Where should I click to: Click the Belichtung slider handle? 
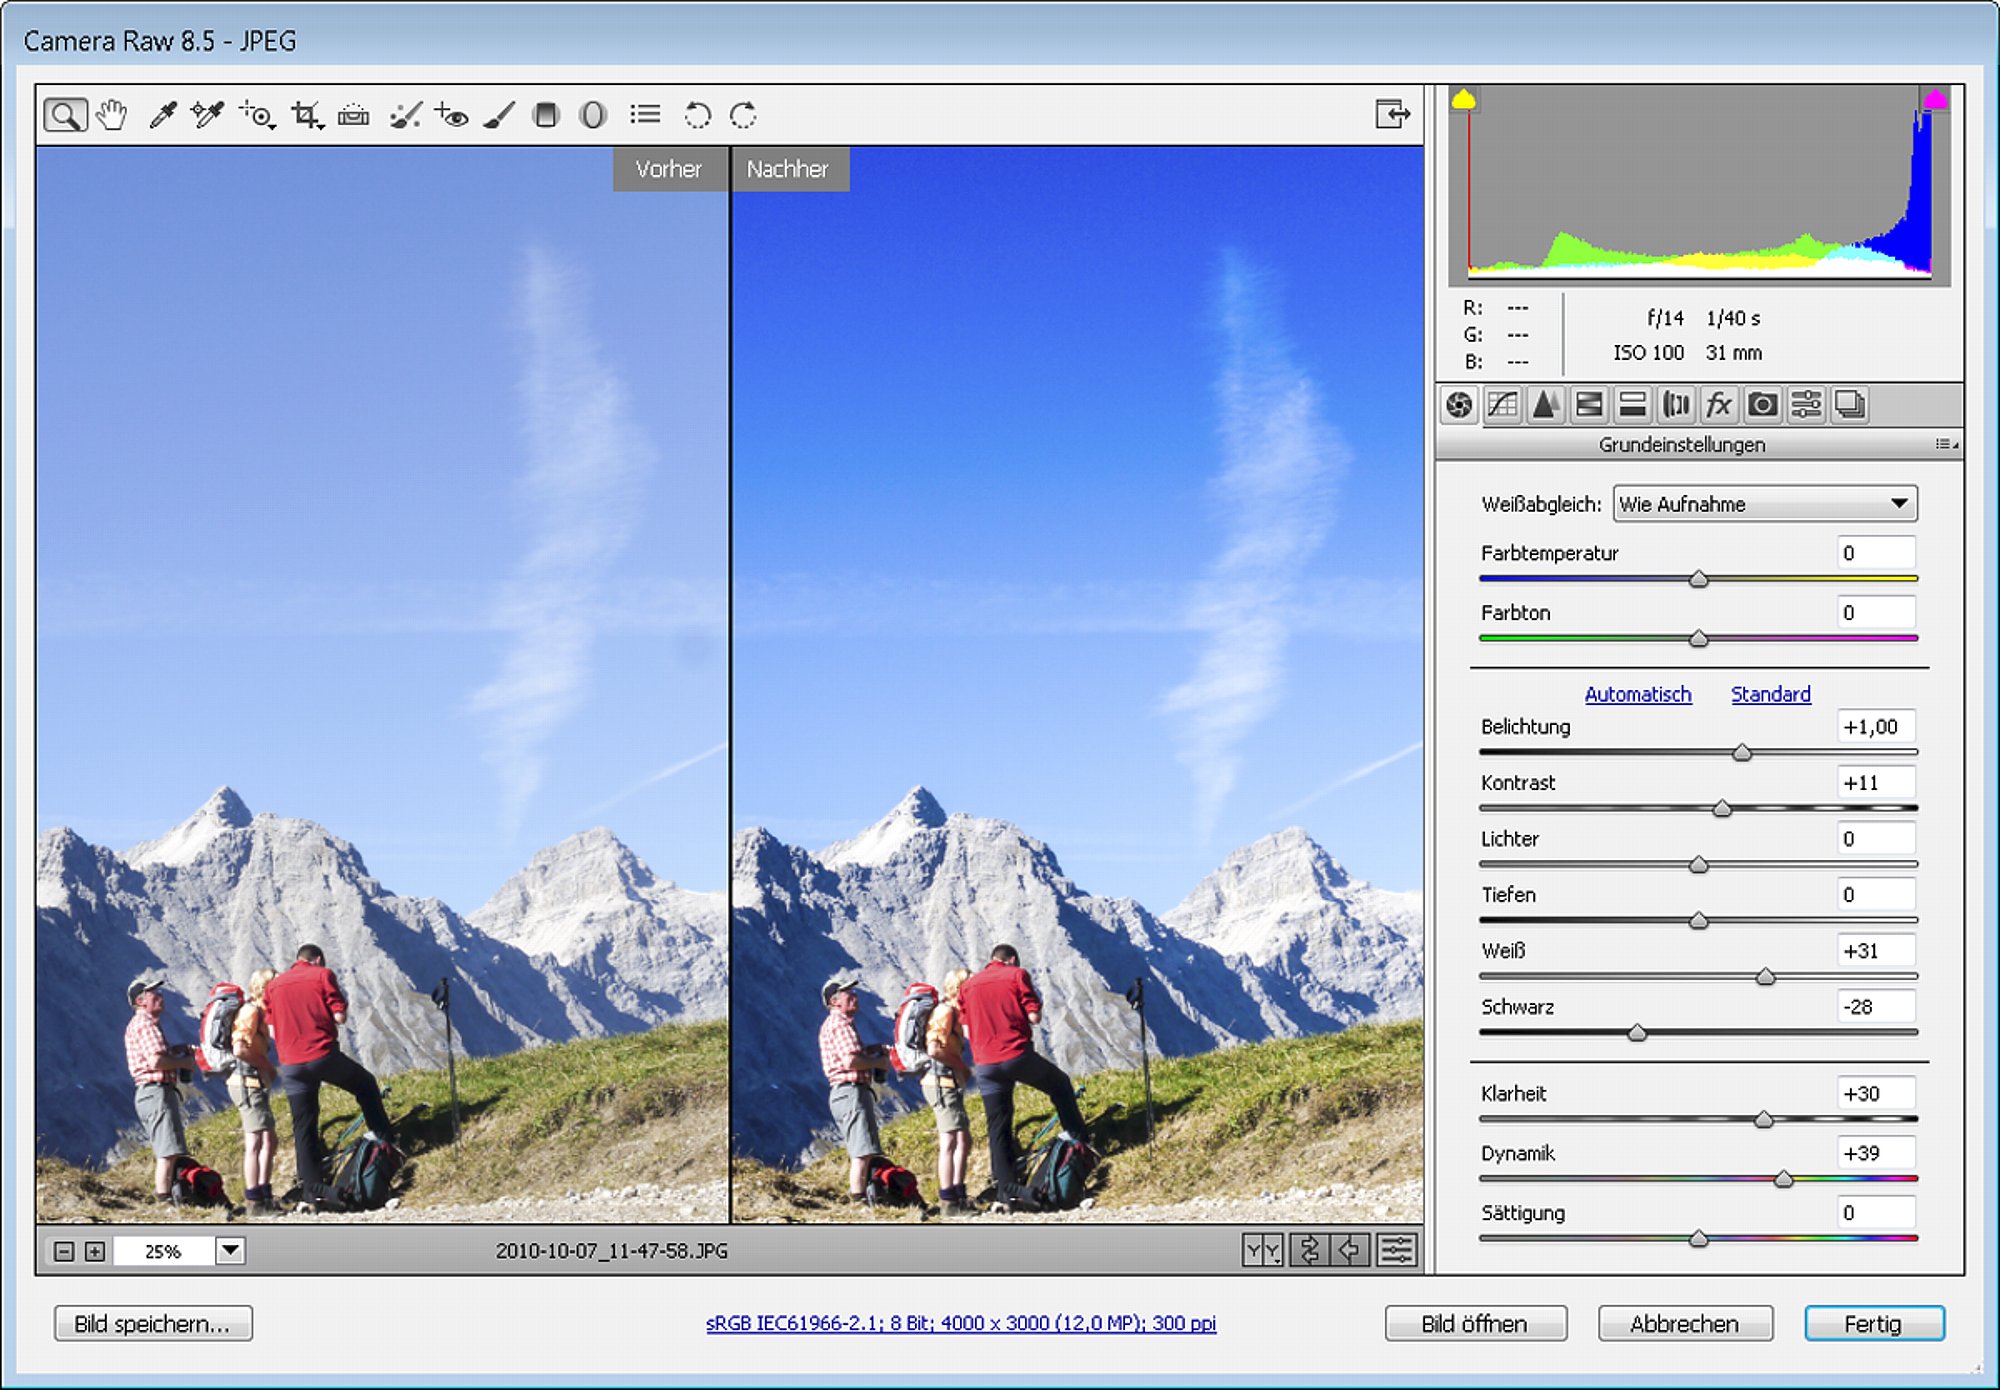(x=1742, y=752)
